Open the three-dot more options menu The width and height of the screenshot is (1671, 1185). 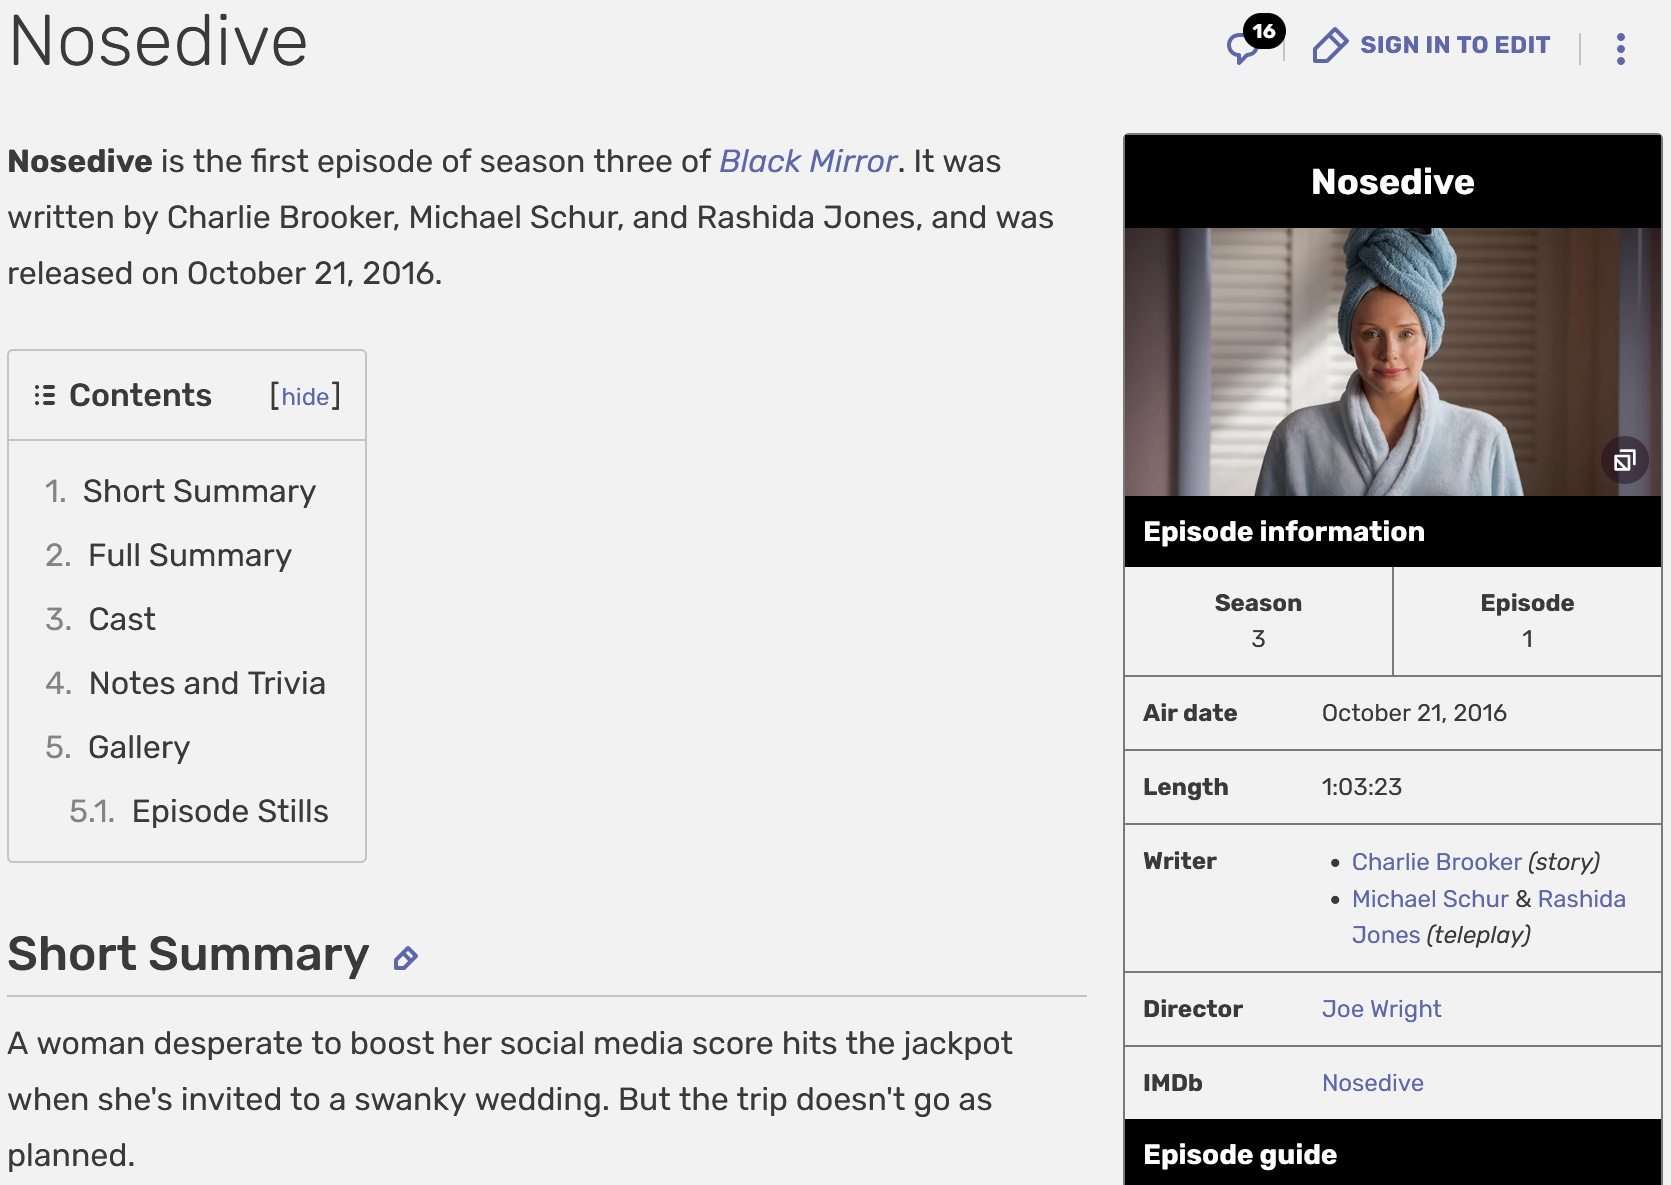pyautogui.click(x=1621, y=48)
